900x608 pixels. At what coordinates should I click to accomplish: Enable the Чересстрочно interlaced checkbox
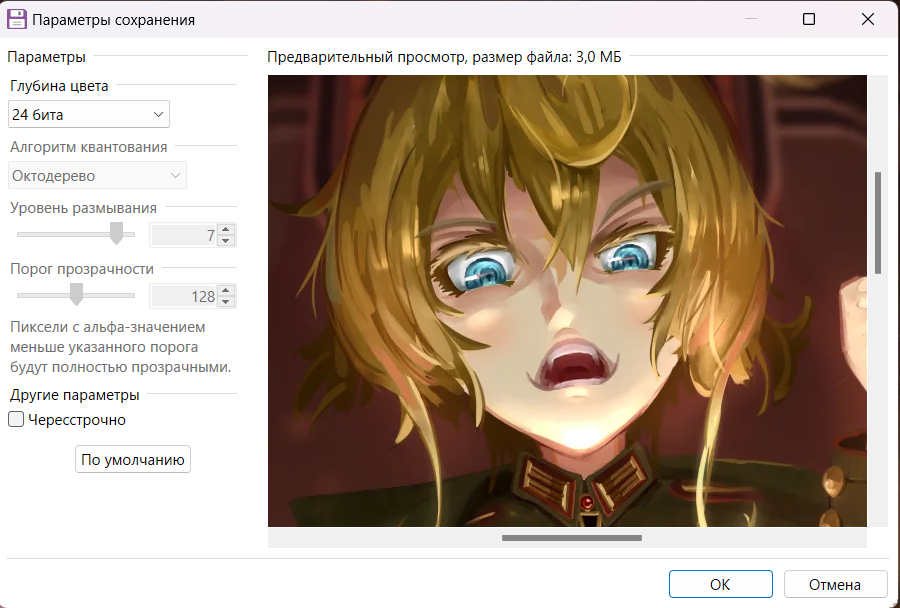tap(16, 420)
